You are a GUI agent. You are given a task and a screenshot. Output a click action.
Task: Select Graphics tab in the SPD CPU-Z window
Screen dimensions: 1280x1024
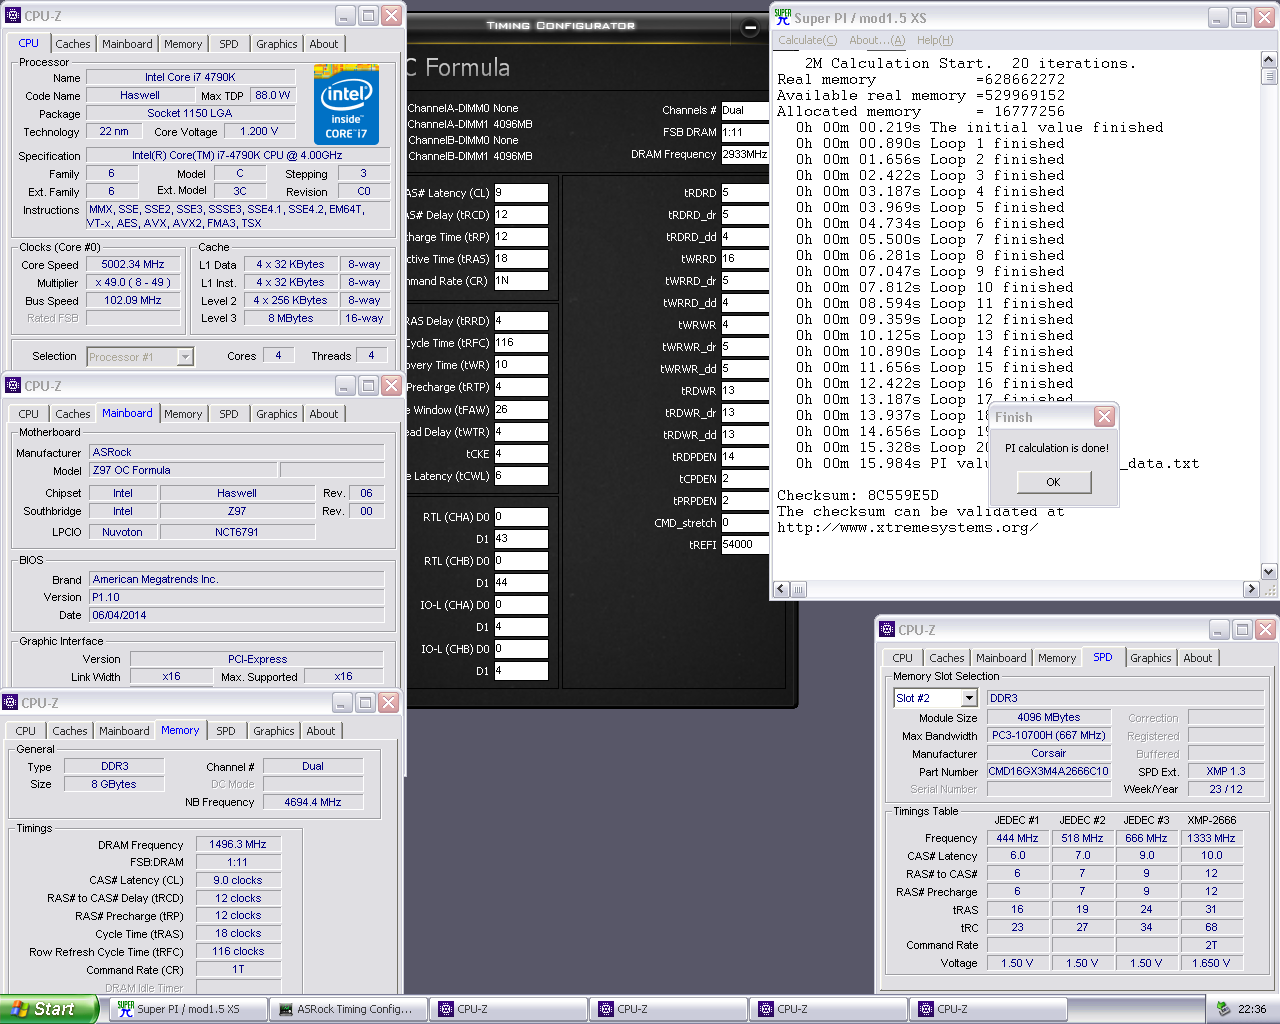pos(1151,658)
